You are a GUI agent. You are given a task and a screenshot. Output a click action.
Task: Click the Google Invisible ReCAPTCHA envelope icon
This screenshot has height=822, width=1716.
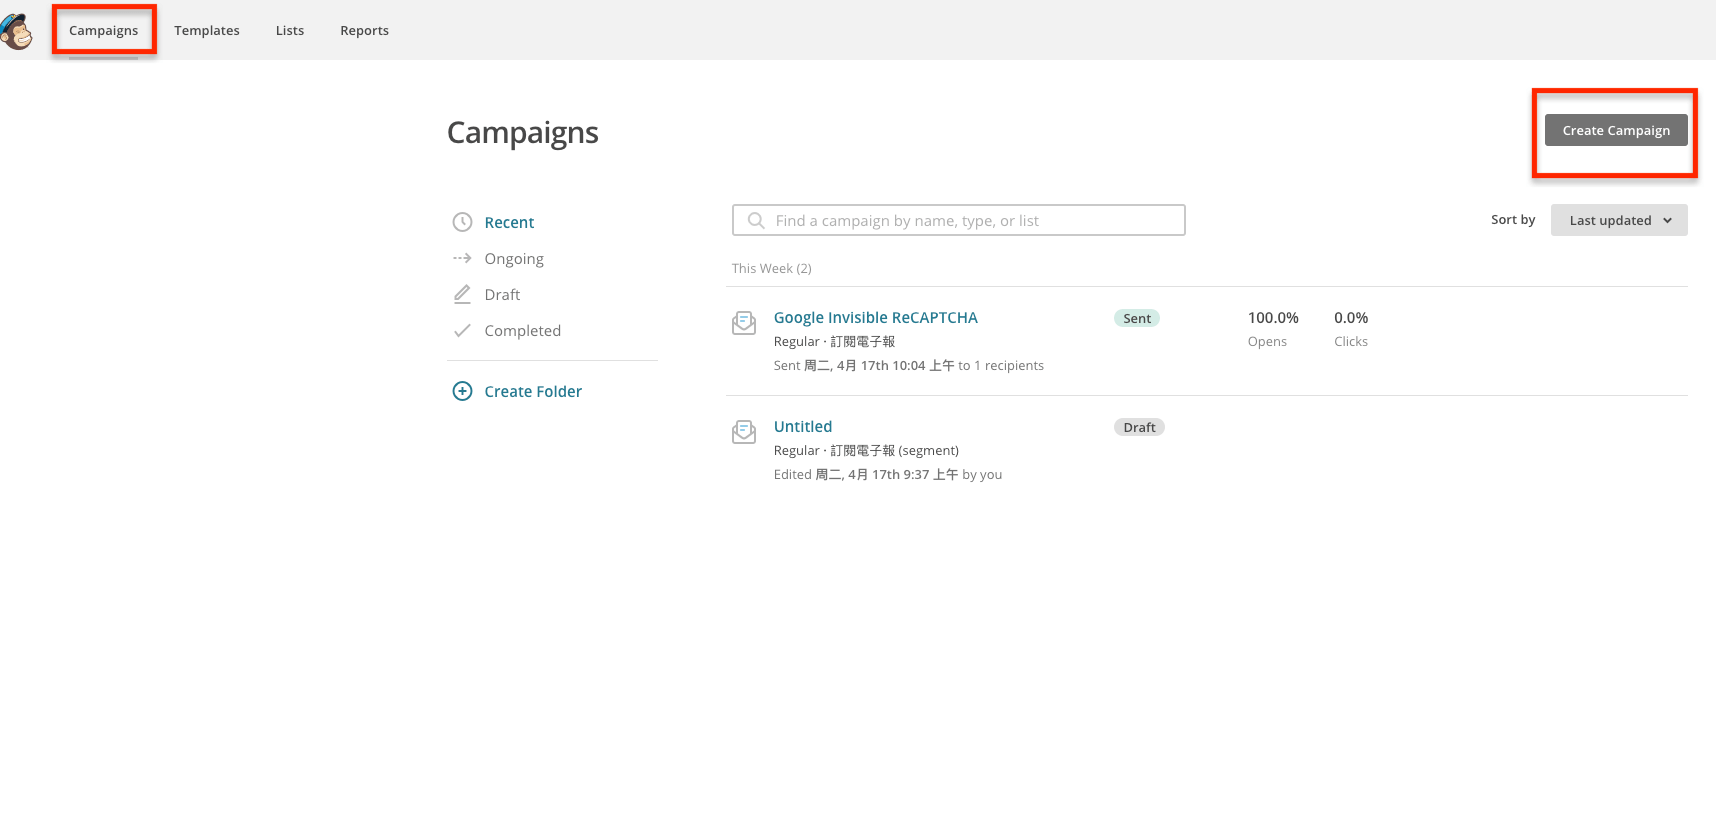pyautogui.click(x=744, y=323)
